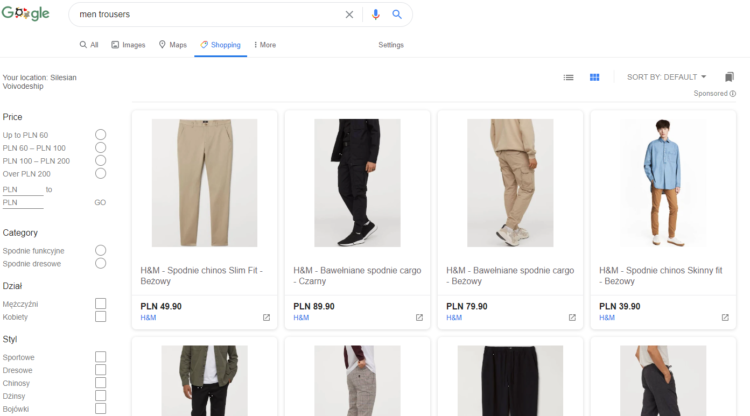
Task: Open H&M store link under PLN 89.90 product
Action: [301, 318]
